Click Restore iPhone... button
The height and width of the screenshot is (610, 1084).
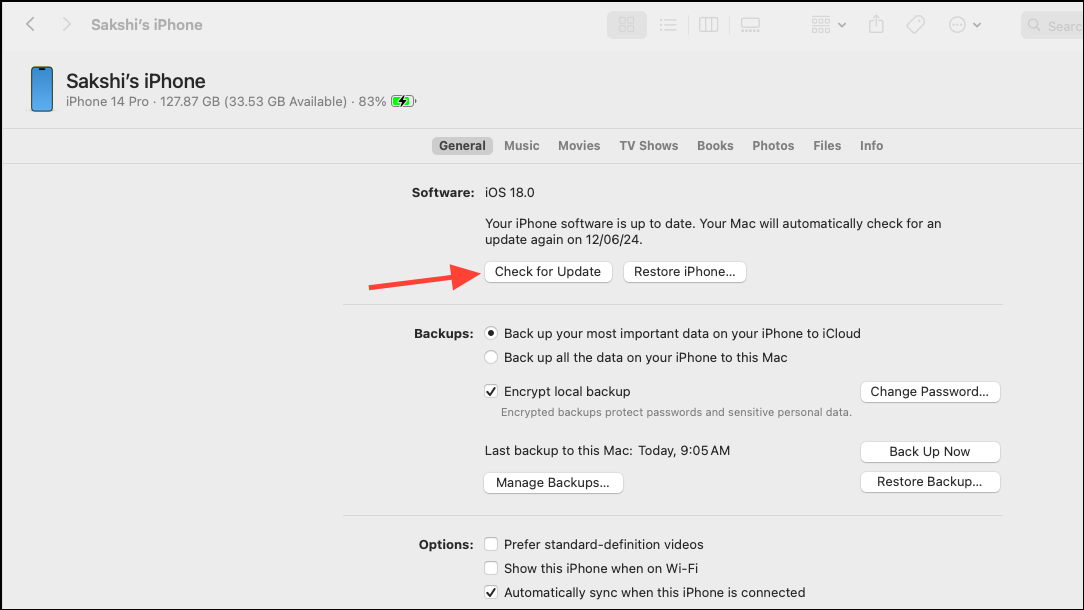coord(684,272)
